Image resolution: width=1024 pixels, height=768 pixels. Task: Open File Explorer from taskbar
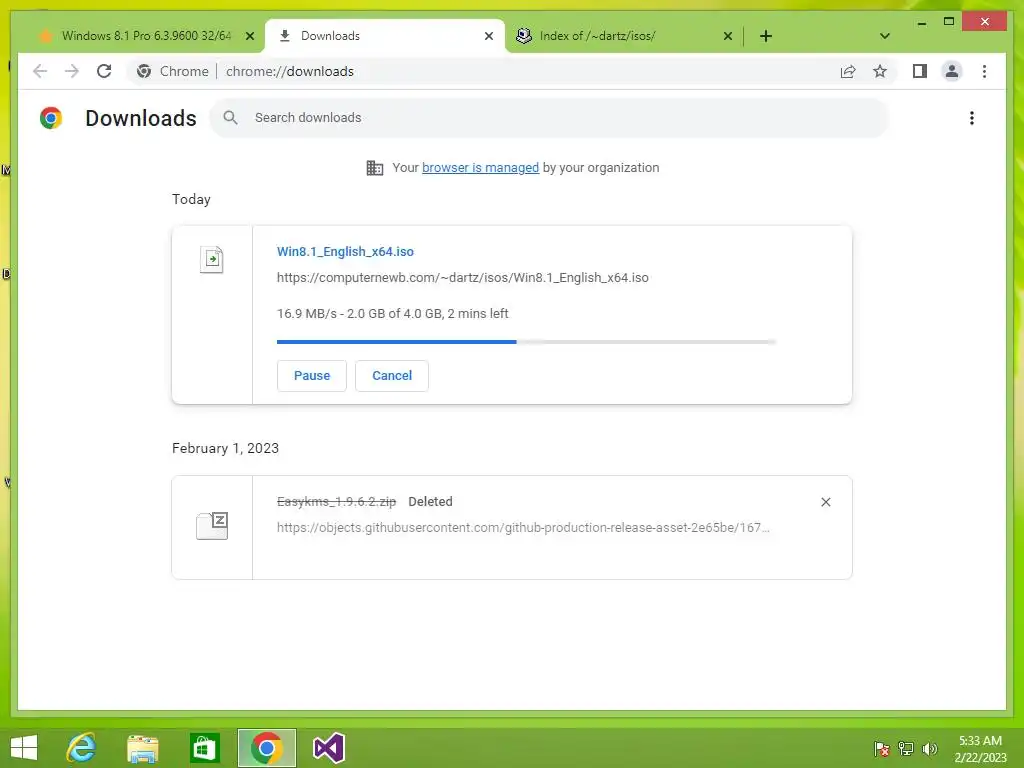142,748
